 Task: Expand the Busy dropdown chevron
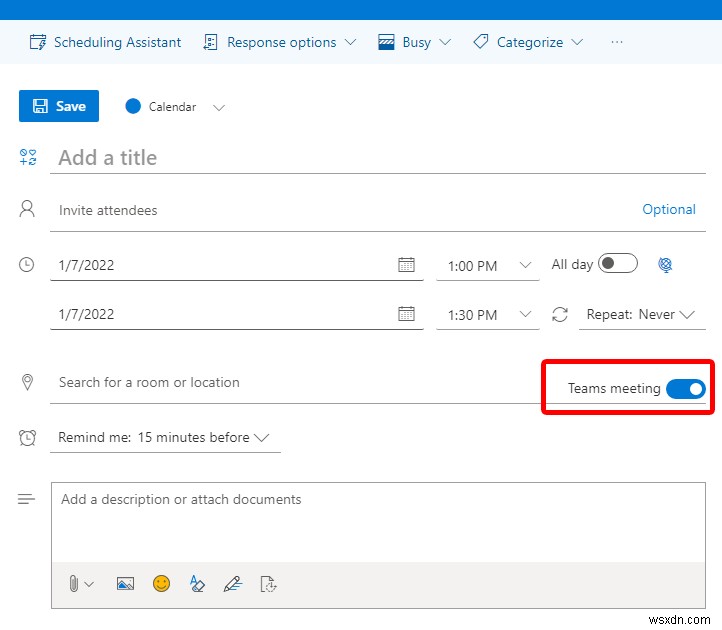coord(445,42)
